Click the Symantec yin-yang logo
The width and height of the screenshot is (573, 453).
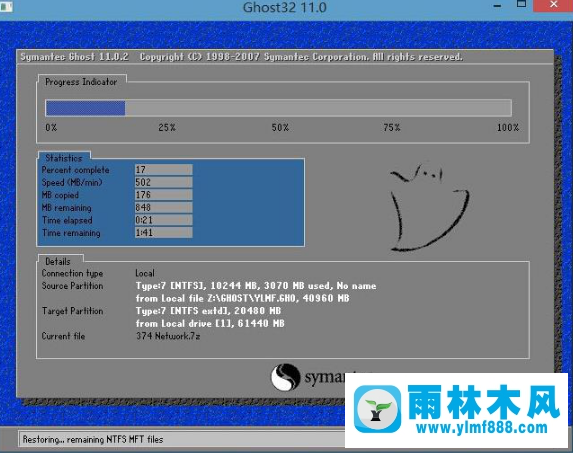(284, 377)
